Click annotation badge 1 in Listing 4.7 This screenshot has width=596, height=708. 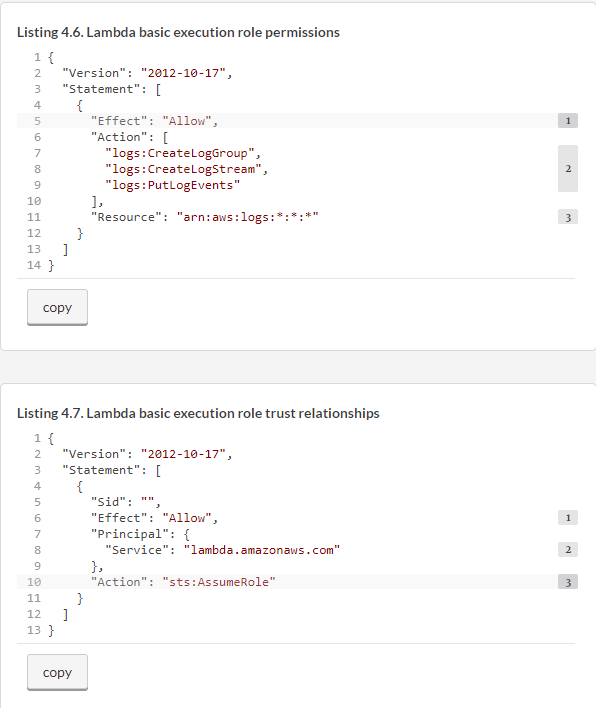(x=568, y=518)
